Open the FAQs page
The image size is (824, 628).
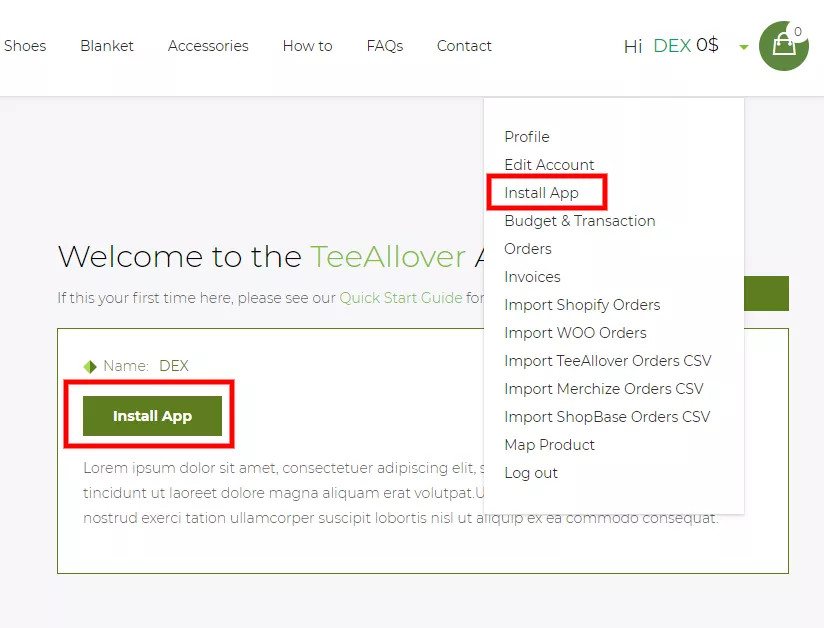coord(385,46)
